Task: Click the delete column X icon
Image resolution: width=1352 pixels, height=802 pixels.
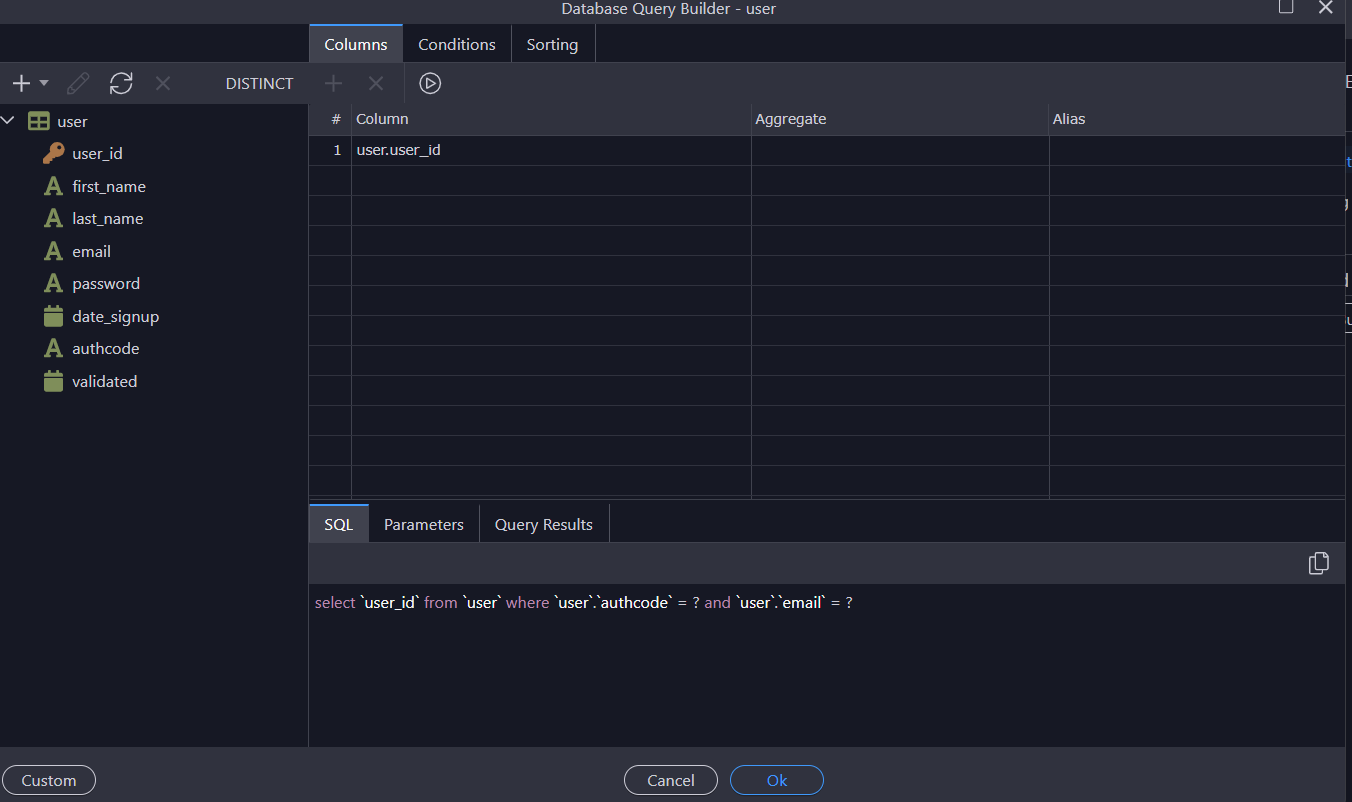Action: point(376,84)
